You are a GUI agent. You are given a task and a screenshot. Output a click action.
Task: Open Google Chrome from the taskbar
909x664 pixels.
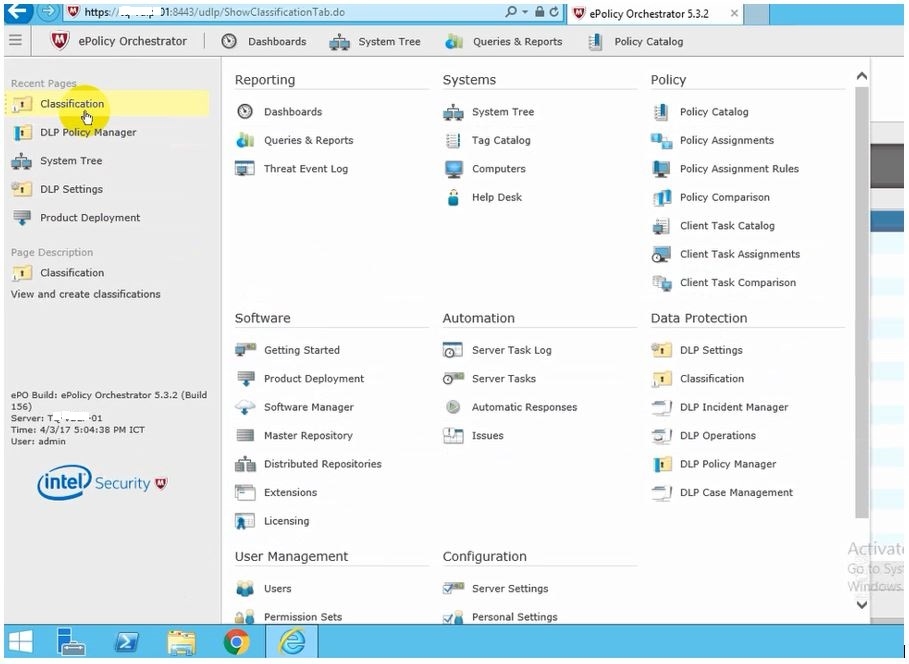[x=236, y=642]
